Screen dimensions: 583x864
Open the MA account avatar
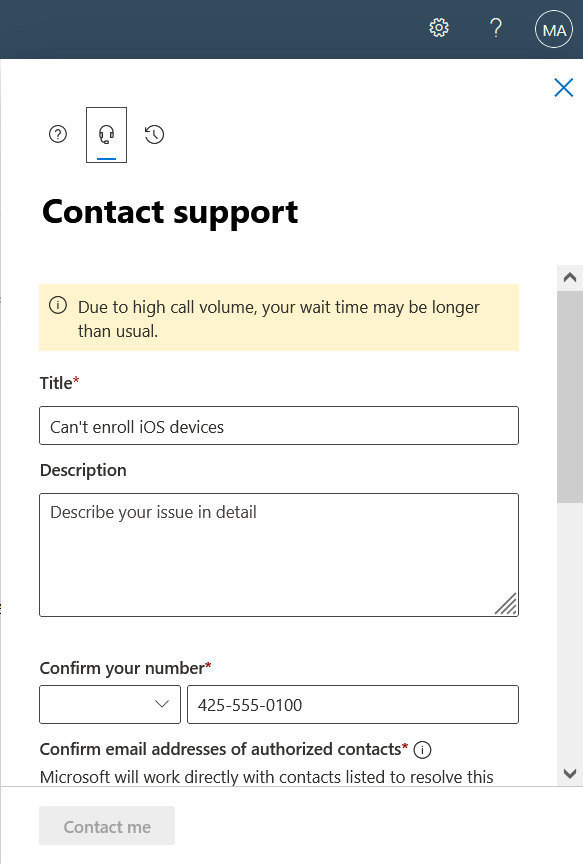point(554,29)
